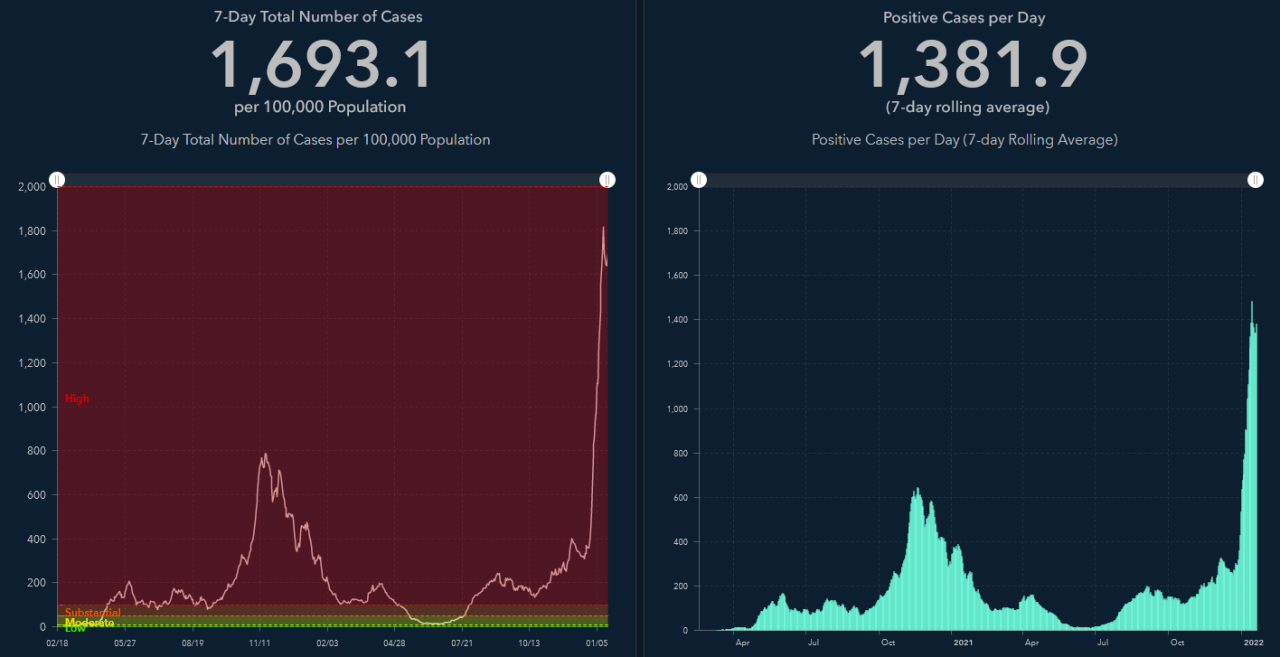Click the "7-Day Total Number of Cases" heading
The width and height of the screenshot is (1280, 657).
(x=318, y=17)
